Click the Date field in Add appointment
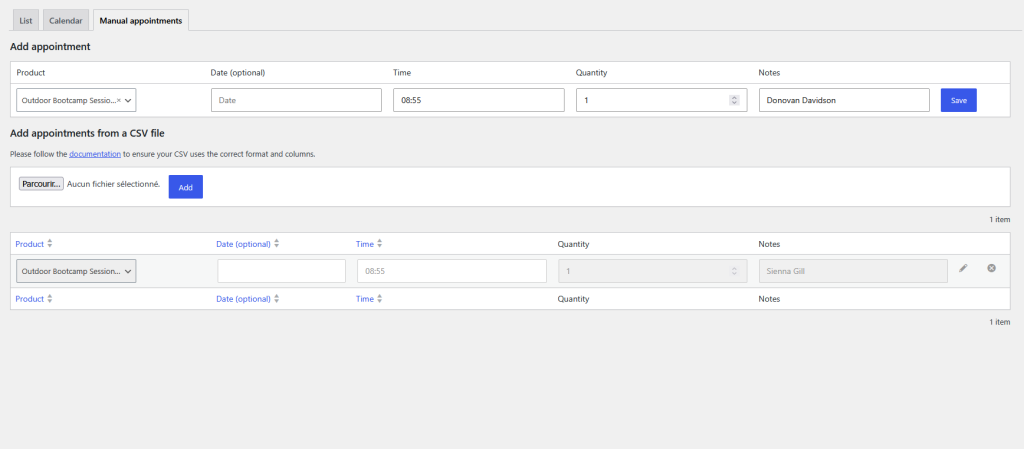 (296, 101)
